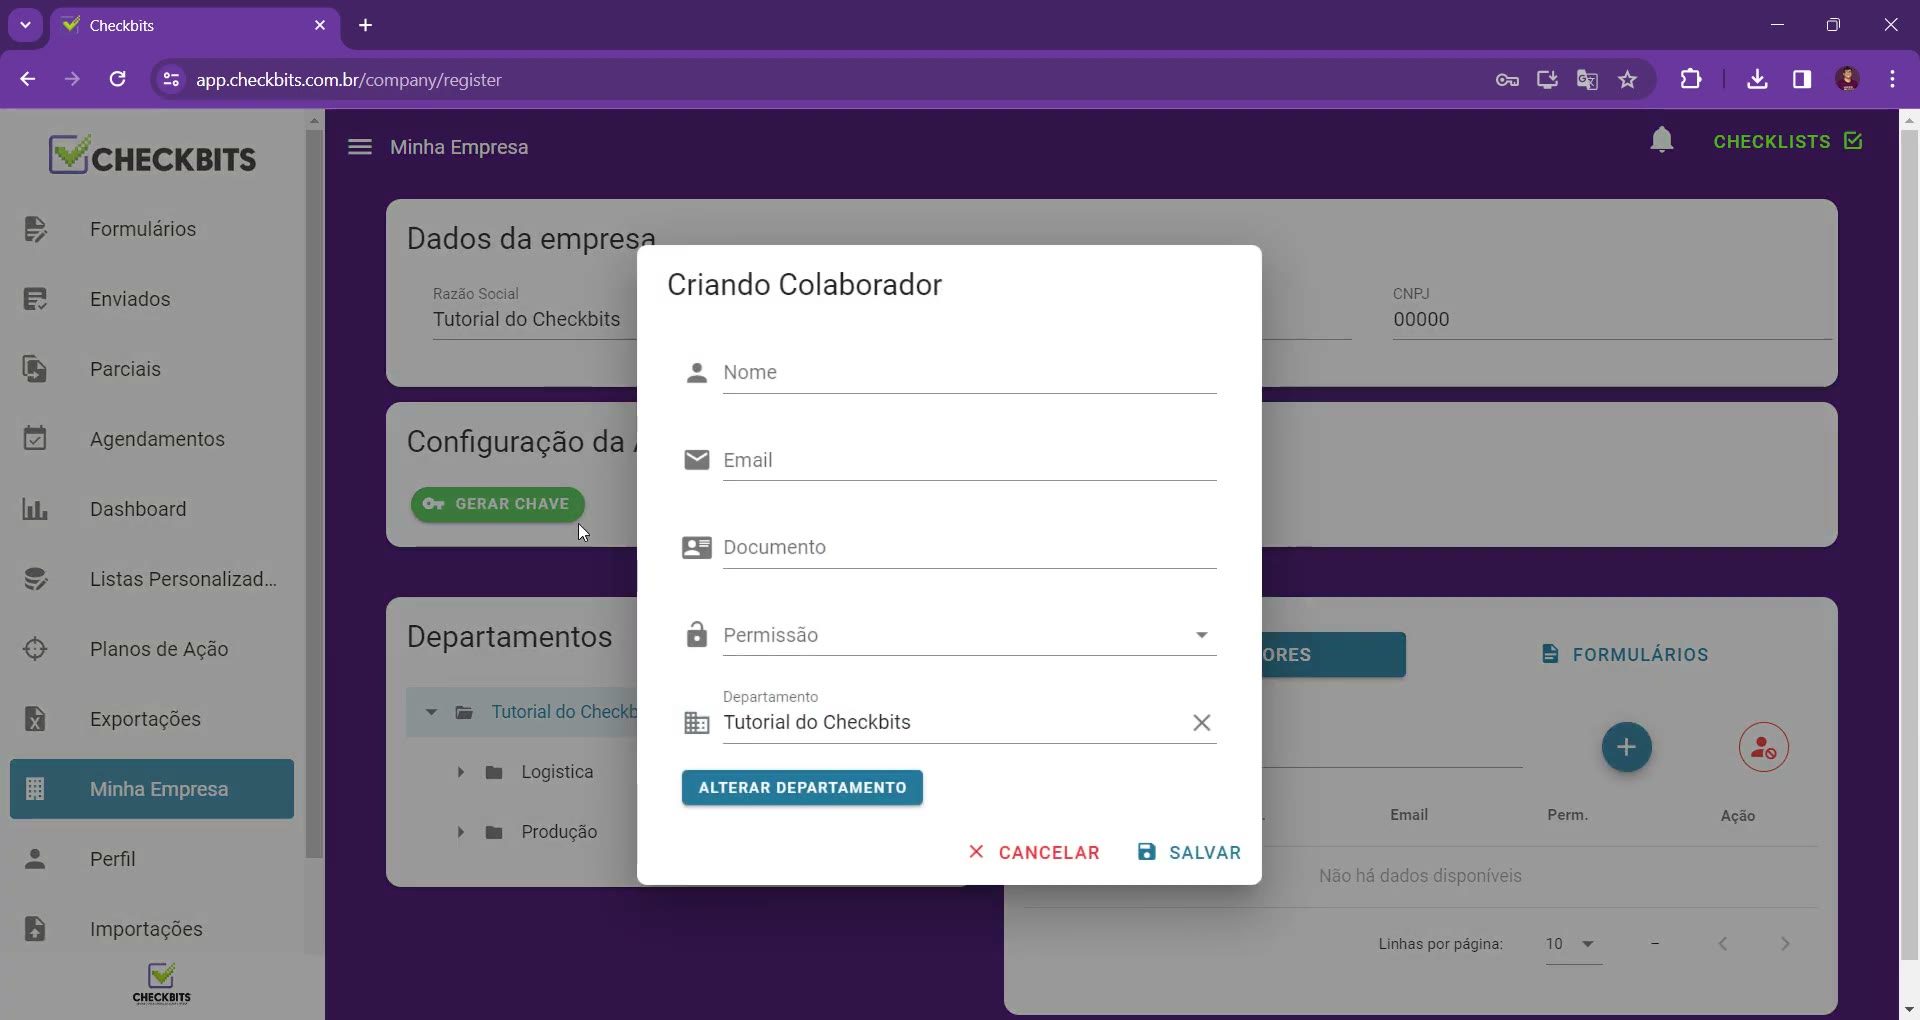
Task: Open Chrome profile avatar
Action: pos(1848,79)
